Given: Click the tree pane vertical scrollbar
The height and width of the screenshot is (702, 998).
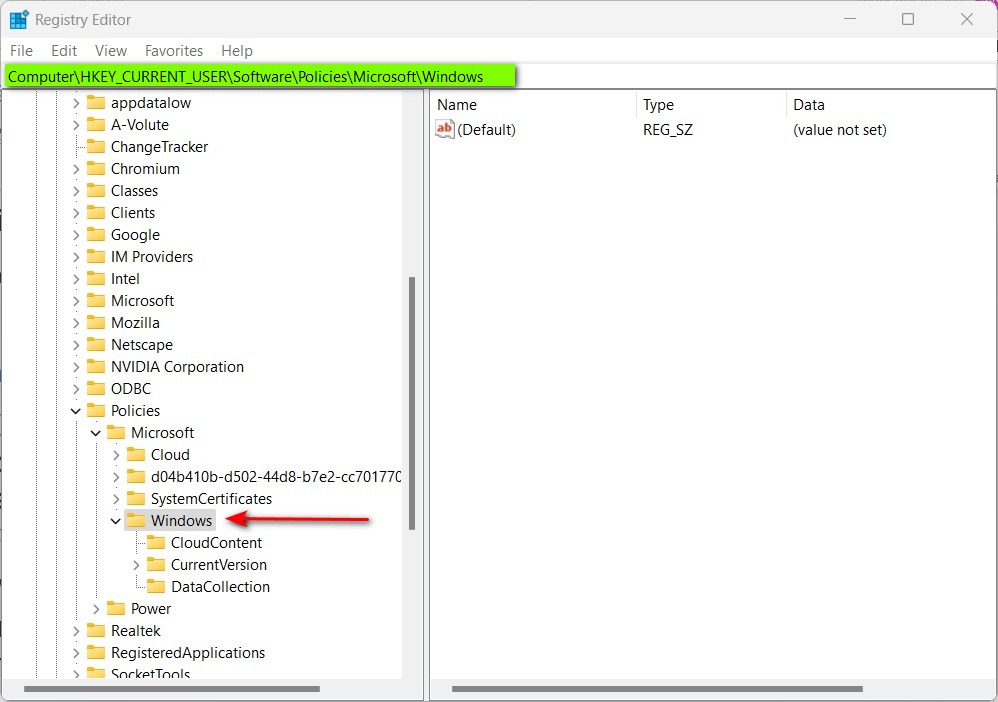Looking at the screenshot, I should (x=412, y=400).
